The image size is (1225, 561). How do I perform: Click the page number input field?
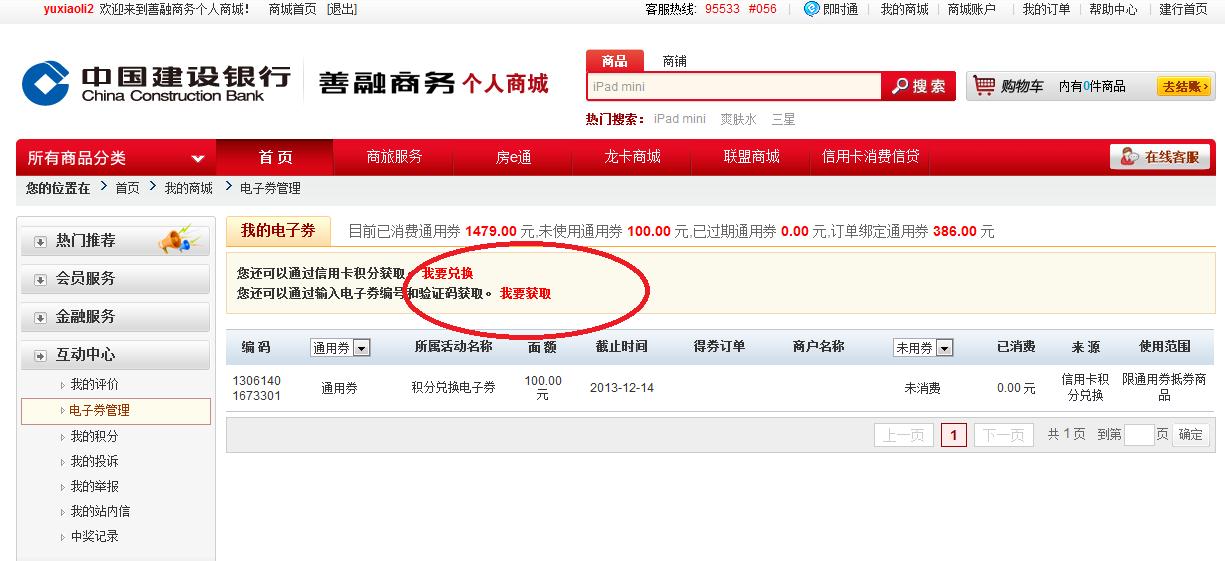pos(1138,435)
